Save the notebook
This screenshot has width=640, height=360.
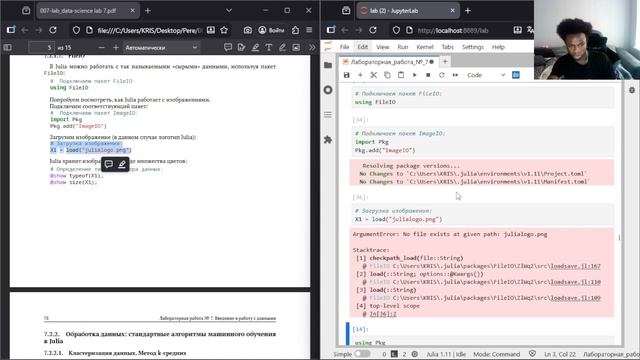point(347,75)
